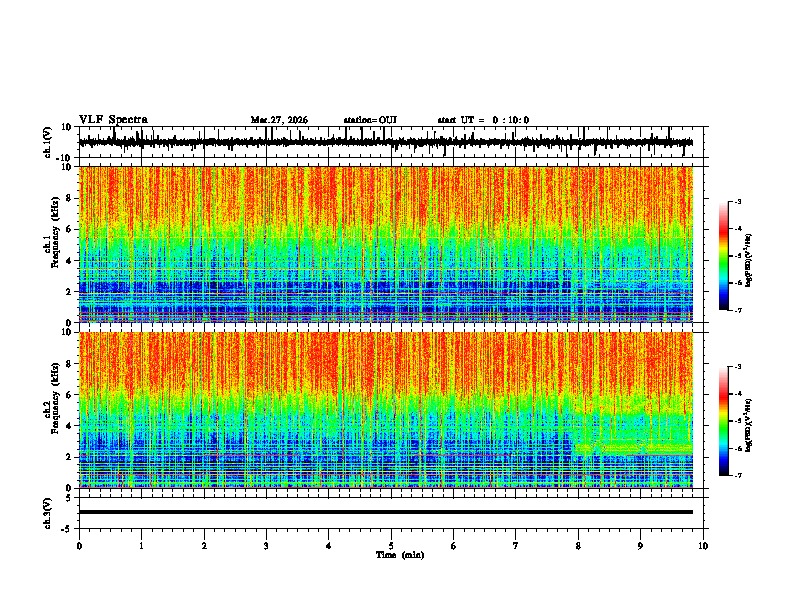The height and width of the screenshot is (612, 792).
Task: Click the log(PSD) label beside ch.1 color bar
Action: pos(749,260)
